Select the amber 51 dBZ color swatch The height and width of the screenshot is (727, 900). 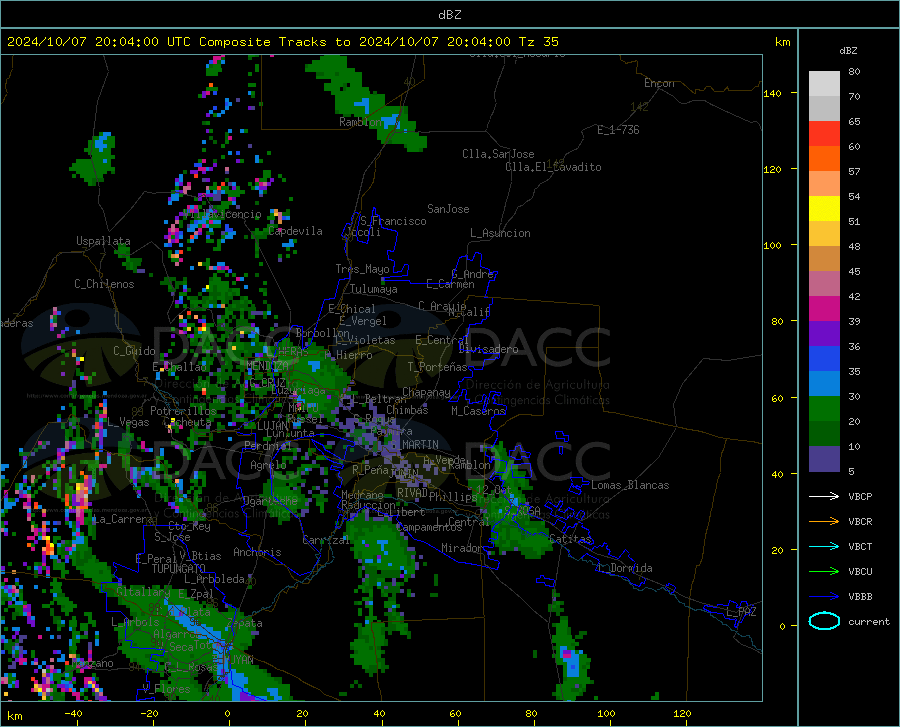pos(824,234)
